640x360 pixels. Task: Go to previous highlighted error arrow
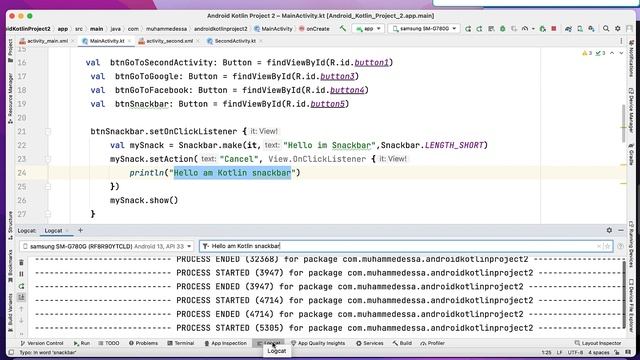pyautogui.click(x=612, y=53)
